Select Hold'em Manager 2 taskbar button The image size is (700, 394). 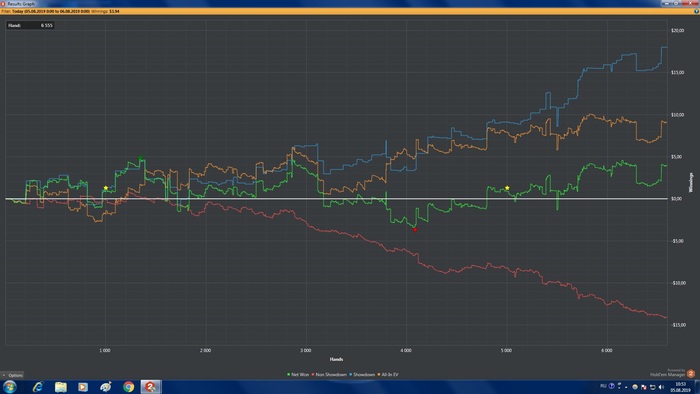[151, 386]
